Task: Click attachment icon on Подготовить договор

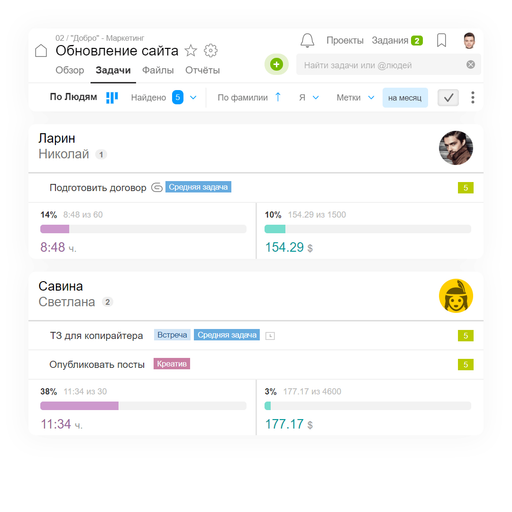Action: [157, 188]
